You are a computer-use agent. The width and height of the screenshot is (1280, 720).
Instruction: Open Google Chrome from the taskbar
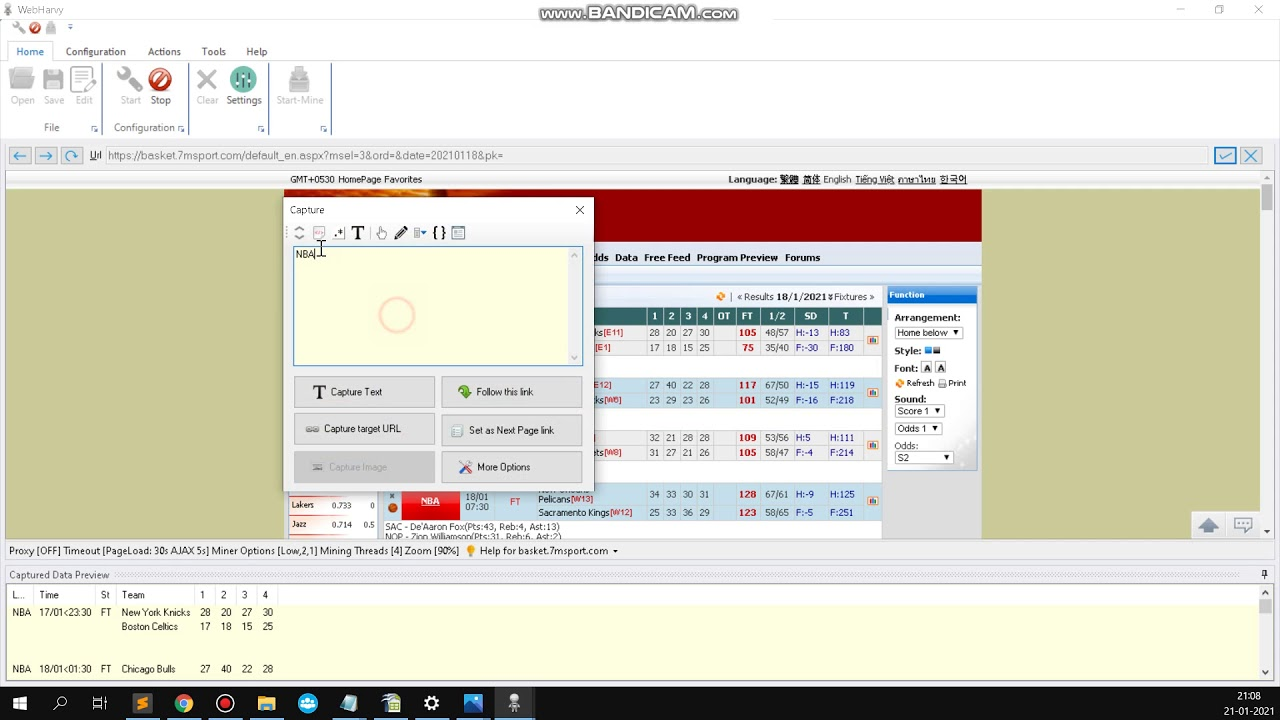183,703
